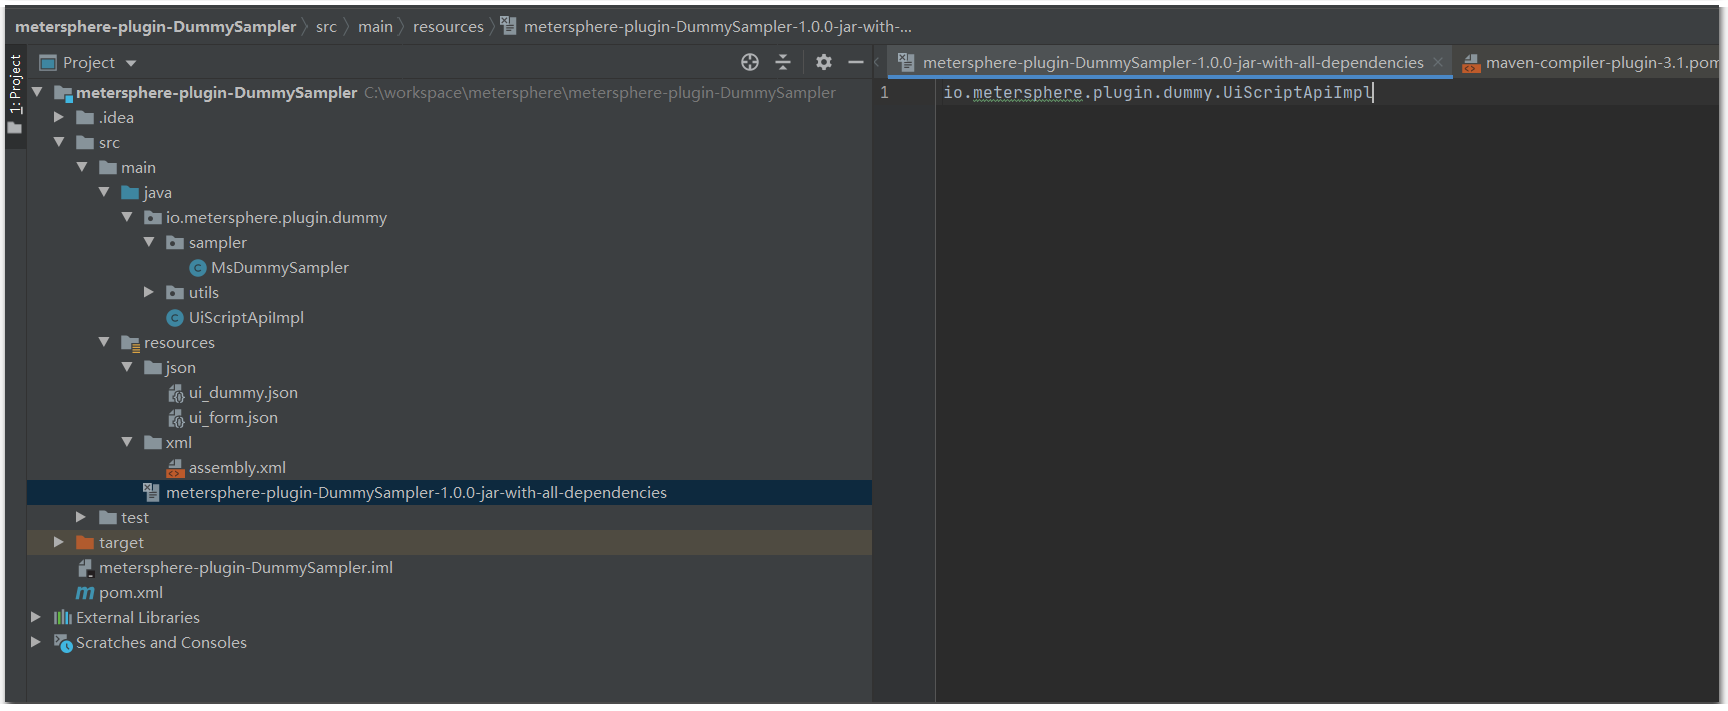1728x711 pixels.
Task: Click the Collapse All icon in Project panel
Action: [x=783, y=62]
